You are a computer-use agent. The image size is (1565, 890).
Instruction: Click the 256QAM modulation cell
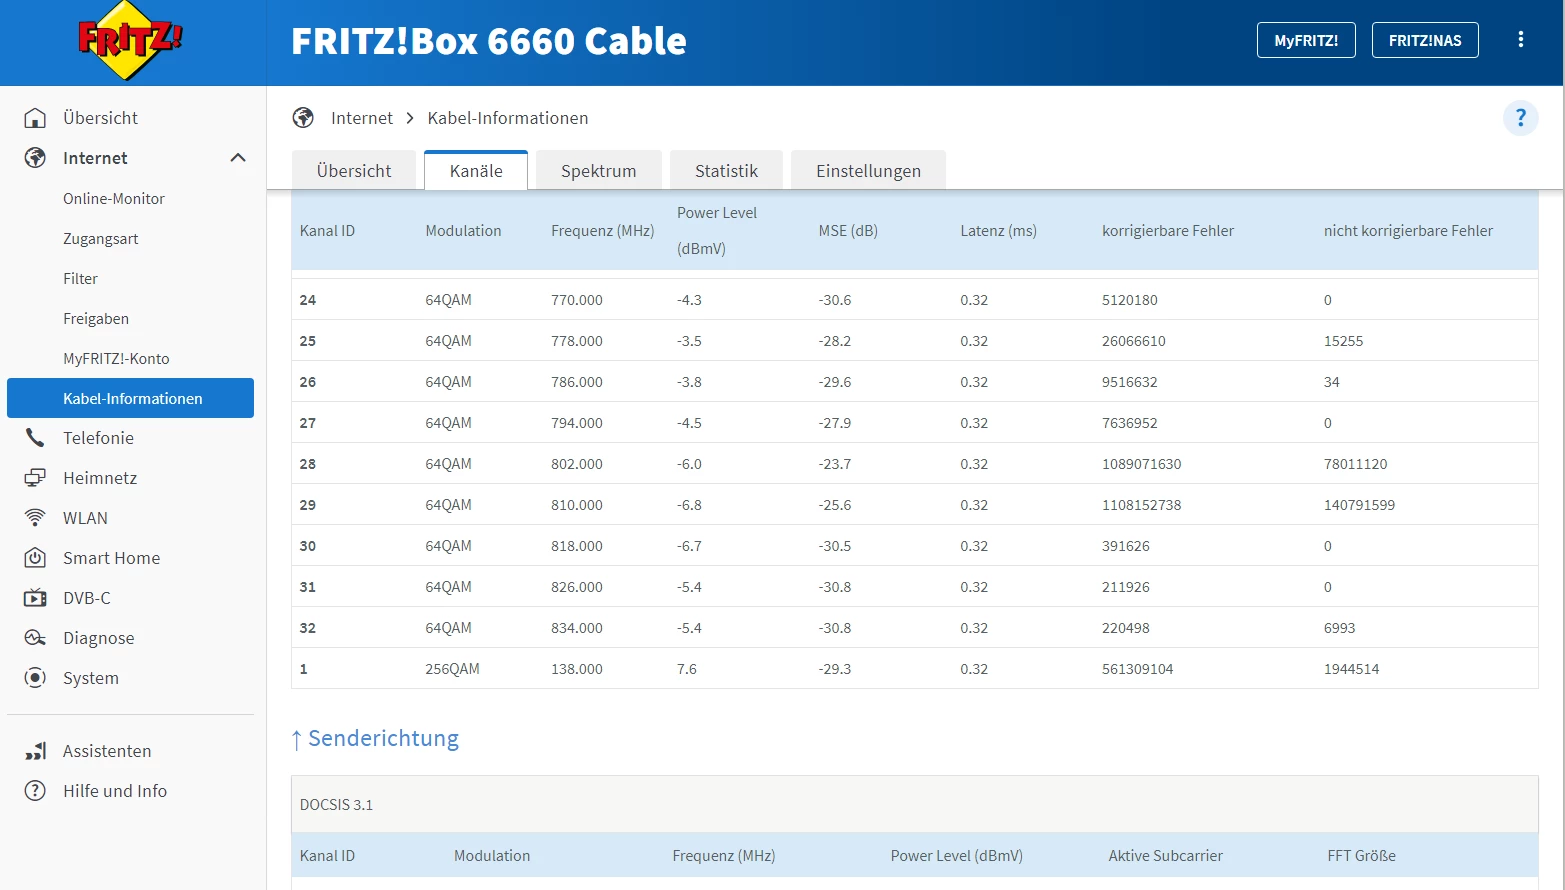point(453,669)
